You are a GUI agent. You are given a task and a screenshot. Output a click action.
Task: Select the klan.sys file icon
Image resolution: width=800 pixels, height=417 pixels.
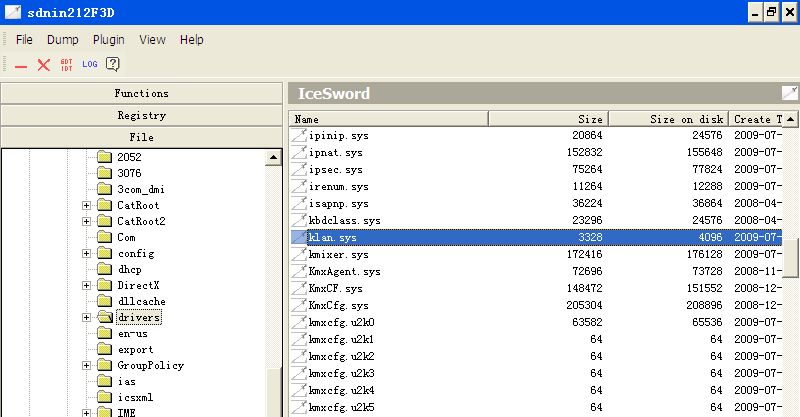pyautogui.click(x=298, y=238)
